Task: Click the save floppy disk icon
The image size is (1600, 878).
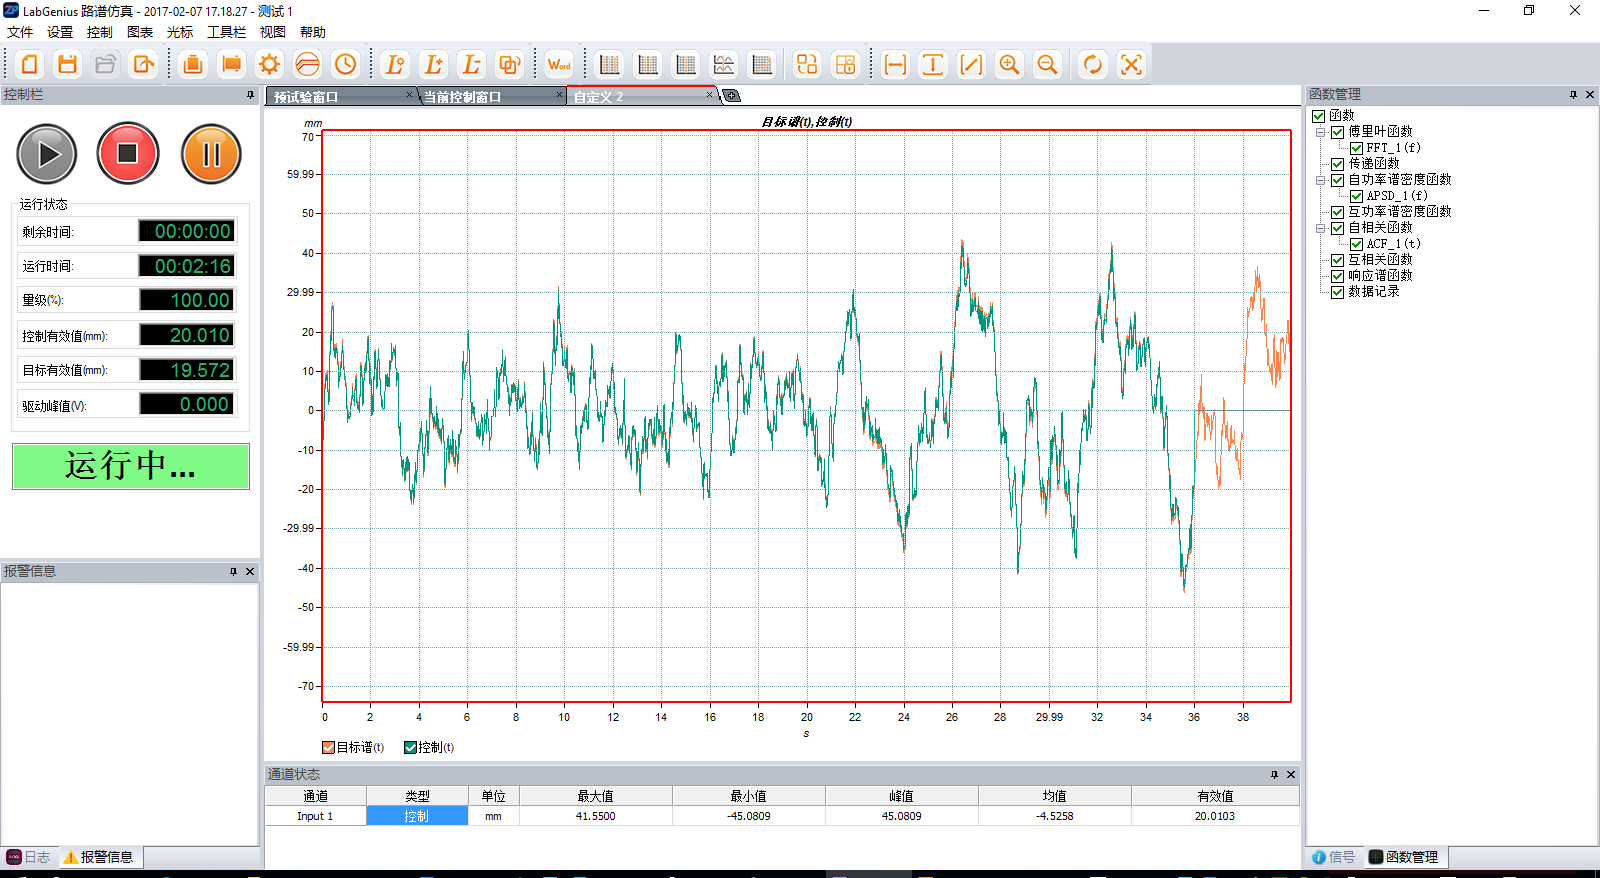Action: pyautogui.click(x=68, y=65)
